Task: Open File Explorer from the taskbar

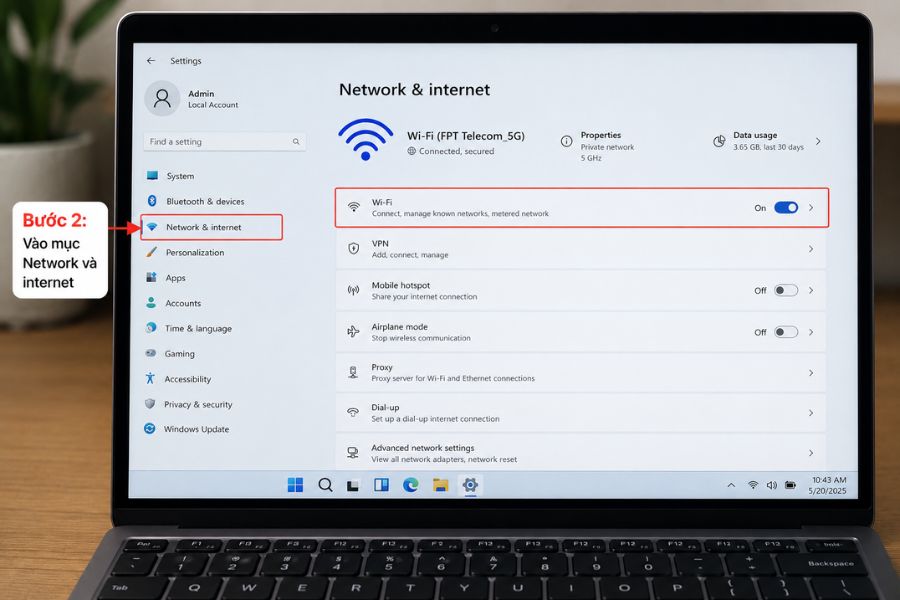Action: (440, 485)
